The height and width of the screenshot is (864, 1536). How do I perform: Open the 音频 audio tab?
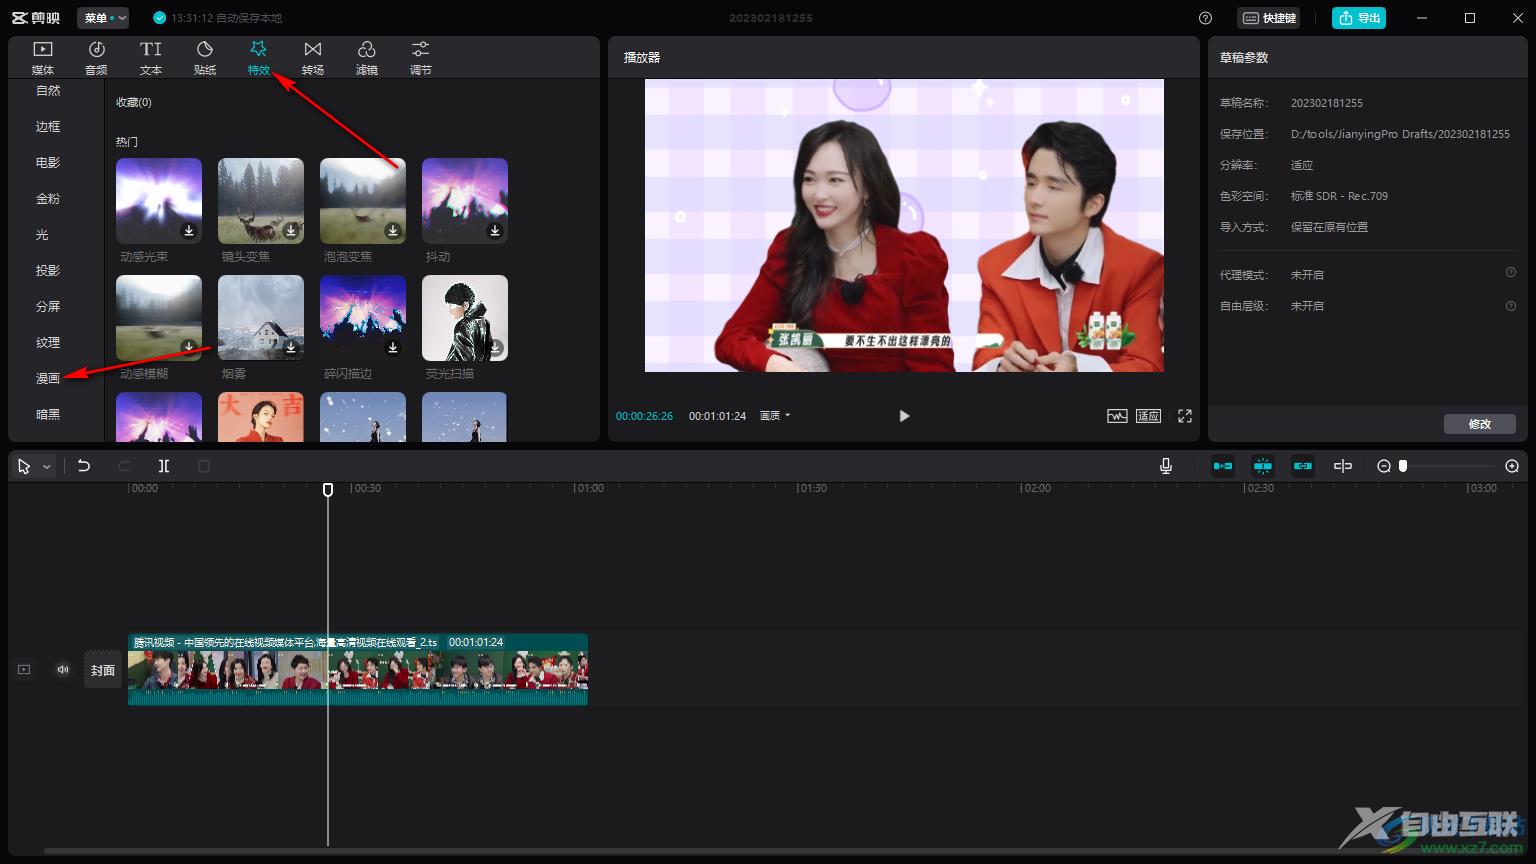97,58
